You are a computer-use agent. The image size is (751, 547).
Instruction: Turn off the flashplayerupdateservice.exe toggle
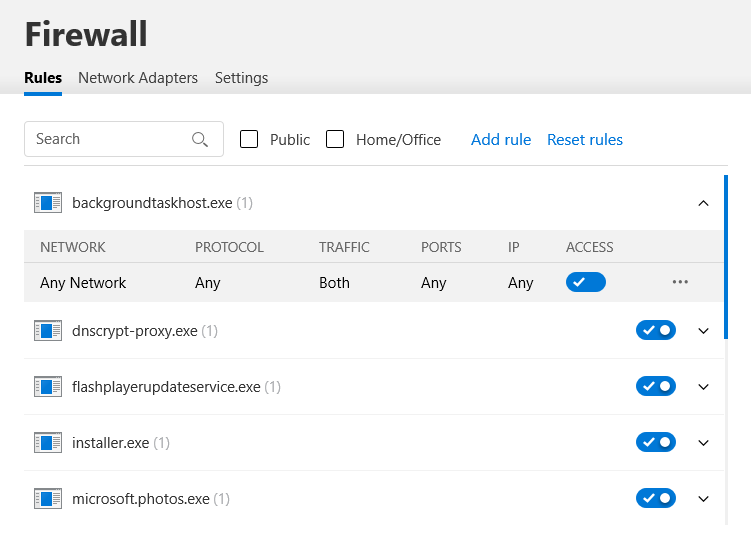coord(656,387)
